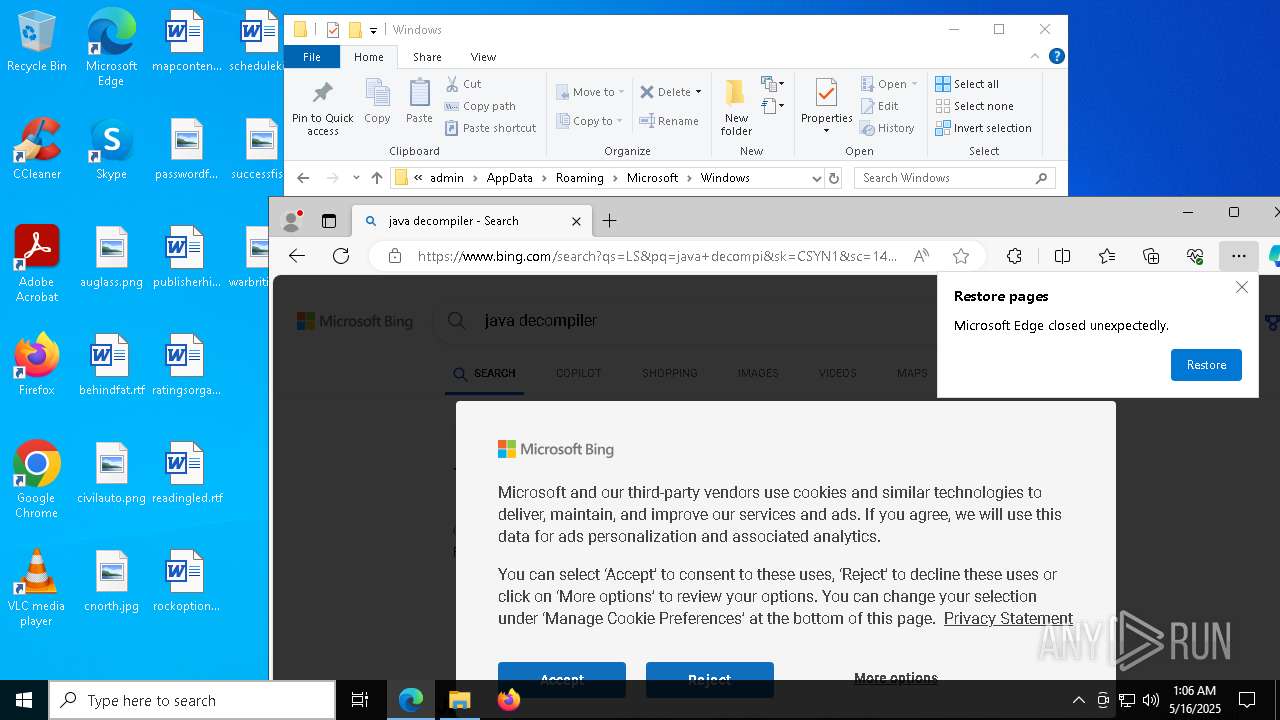Open Task View on taskbar

[x=360, y=700]
